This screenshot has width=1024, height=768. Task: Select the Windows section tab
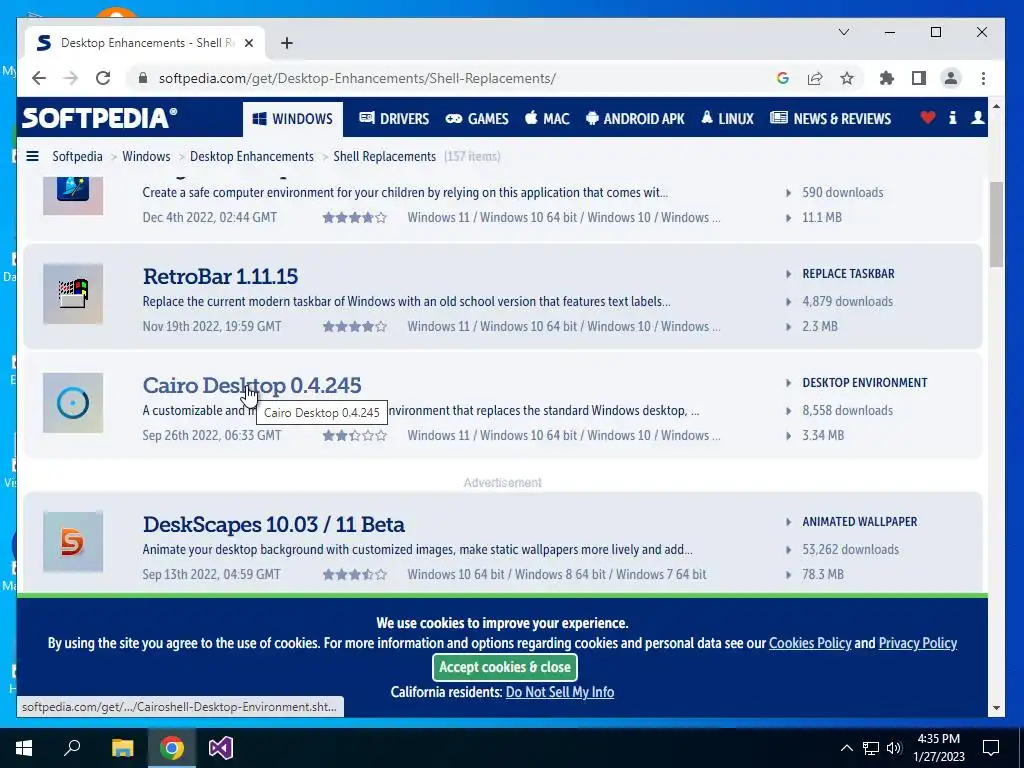pos(293,119)
